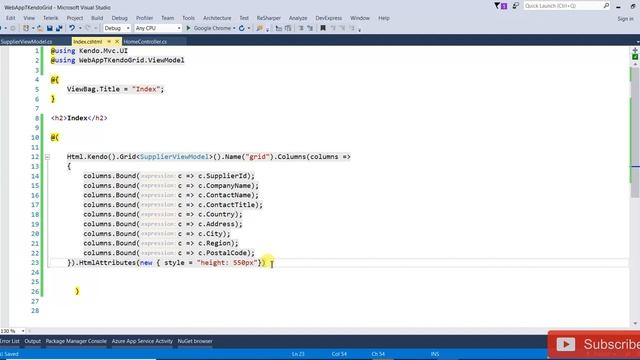Open the Error List panel tab

click(10, 341)
